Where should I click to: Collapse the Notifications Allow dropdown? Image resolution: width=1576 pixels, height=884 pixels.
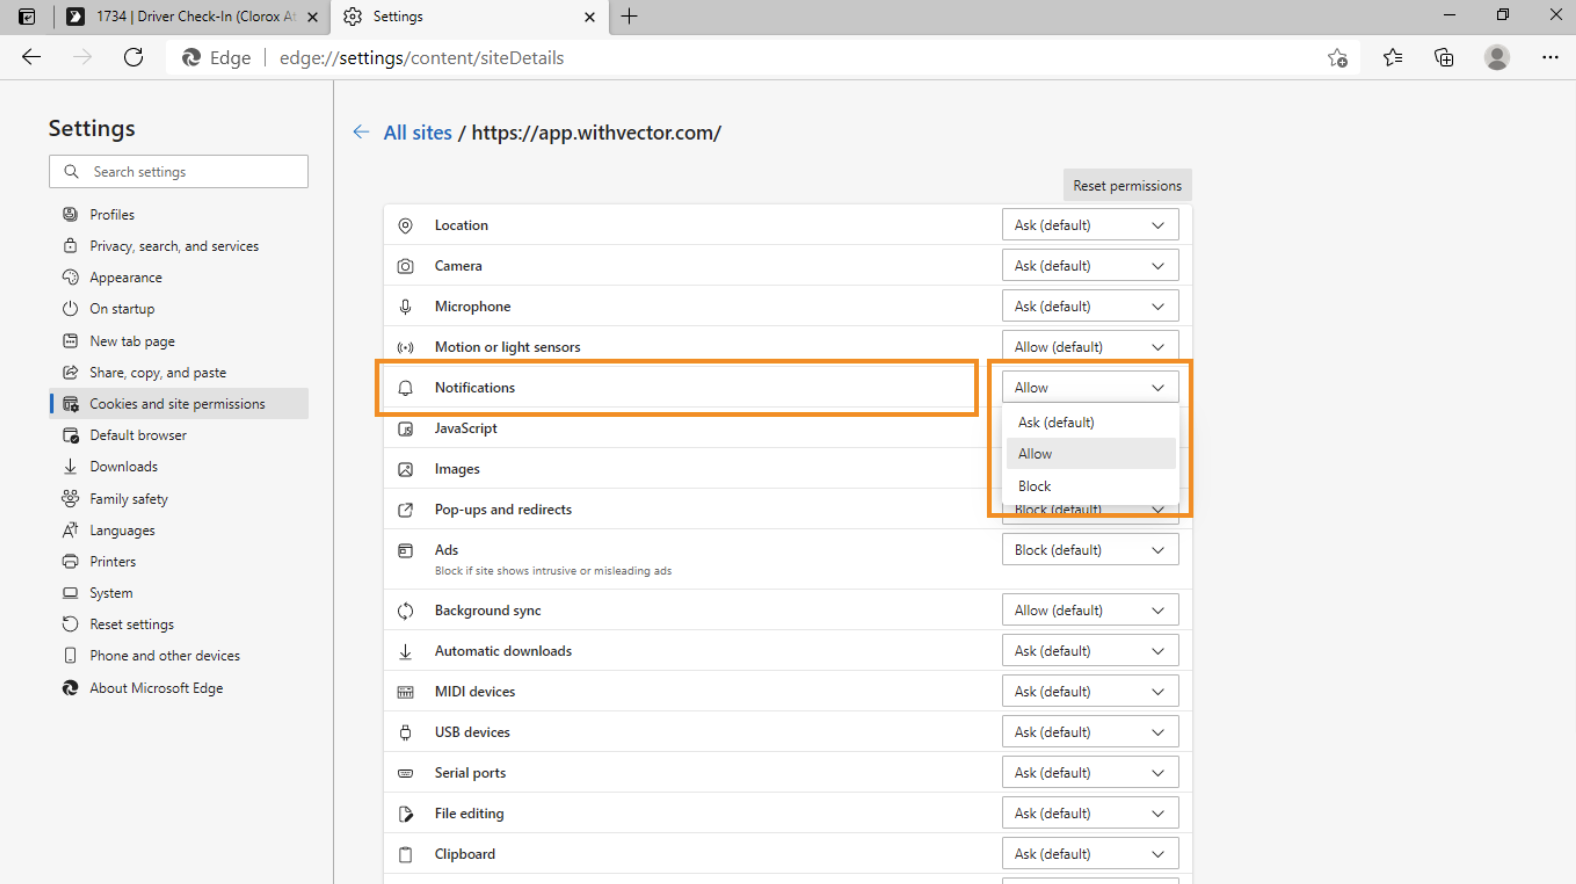(1090, 387)
